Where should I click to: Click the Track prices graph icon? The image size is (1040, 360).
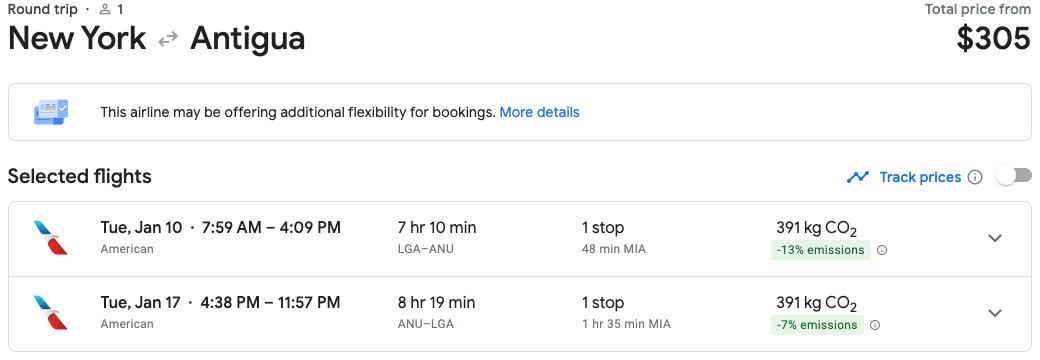click(858, 177)
